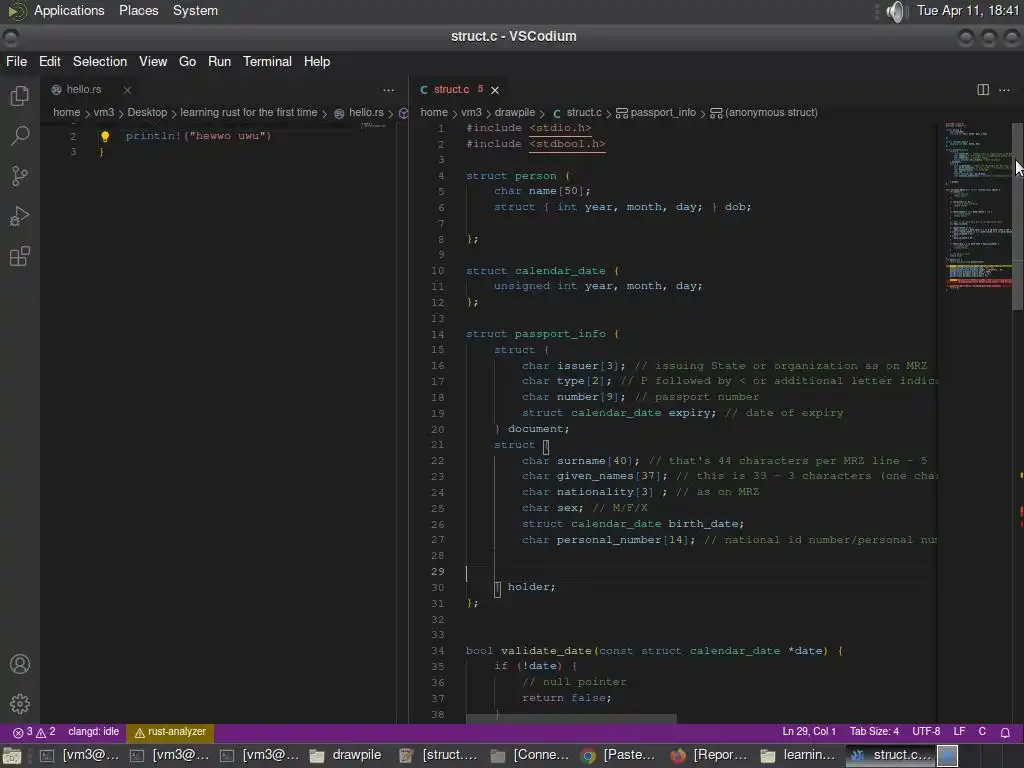
Task: Open the Terminal menu
Action: (x=267, y=61)
